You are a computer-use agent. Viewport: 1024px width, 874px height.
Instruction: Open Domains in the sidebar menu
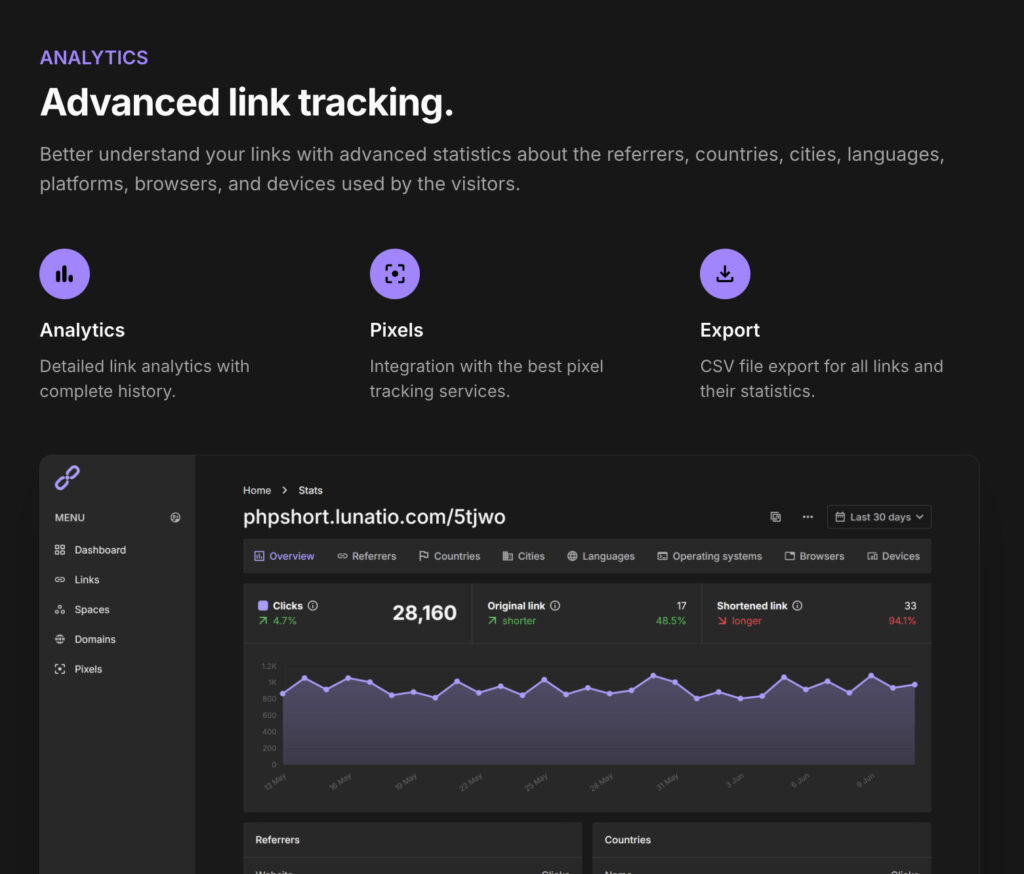click(x=94, y=639)
